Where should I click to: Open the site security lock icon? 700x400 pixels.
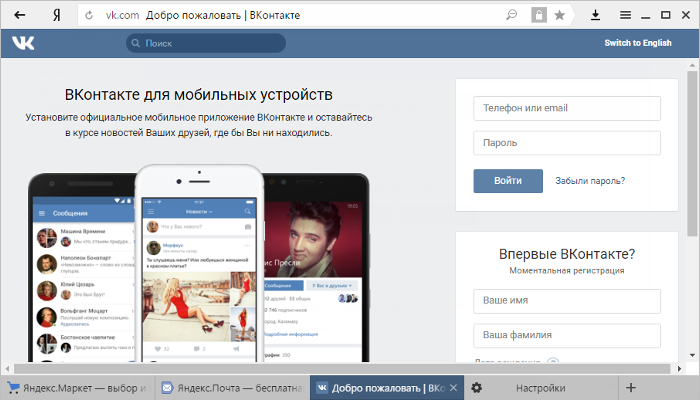point(539,15)
